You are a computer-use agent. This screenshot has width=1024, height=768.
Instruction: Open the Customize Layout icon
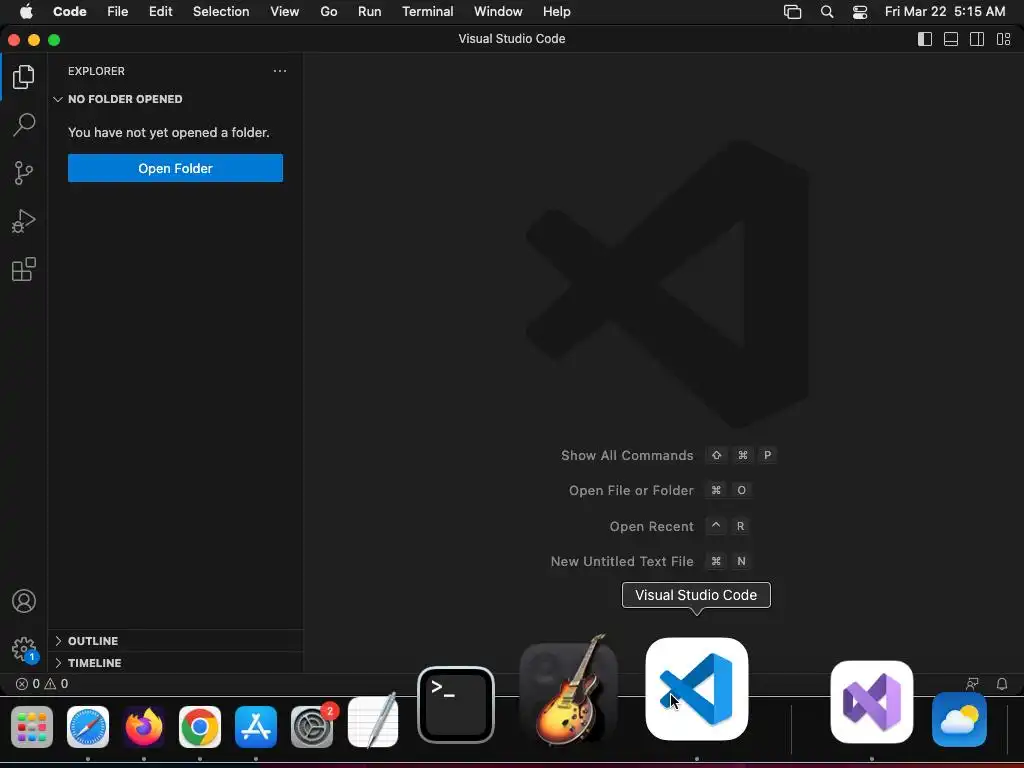click(1004, 39)
